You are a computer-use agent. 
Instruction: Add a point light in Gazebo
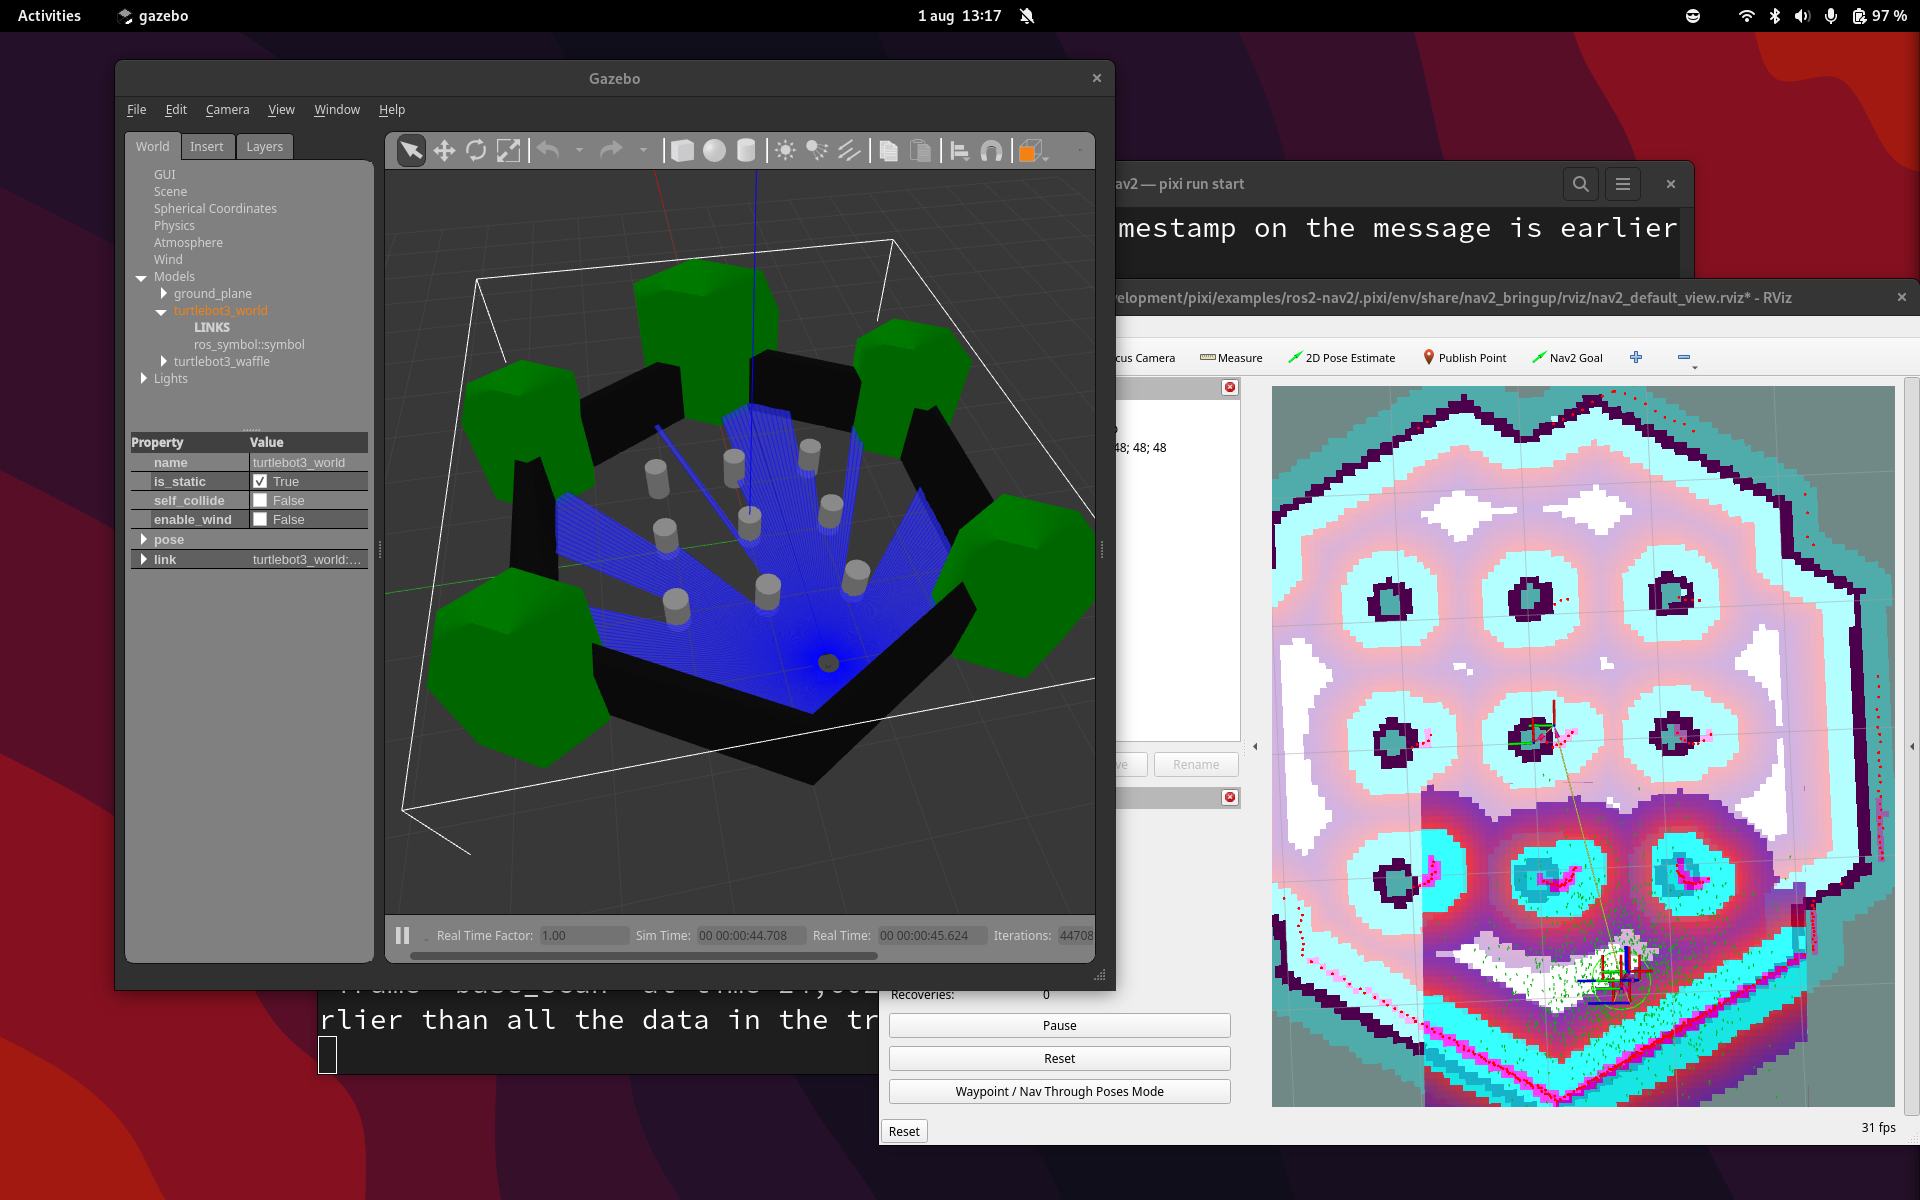[x=787, y=151]
